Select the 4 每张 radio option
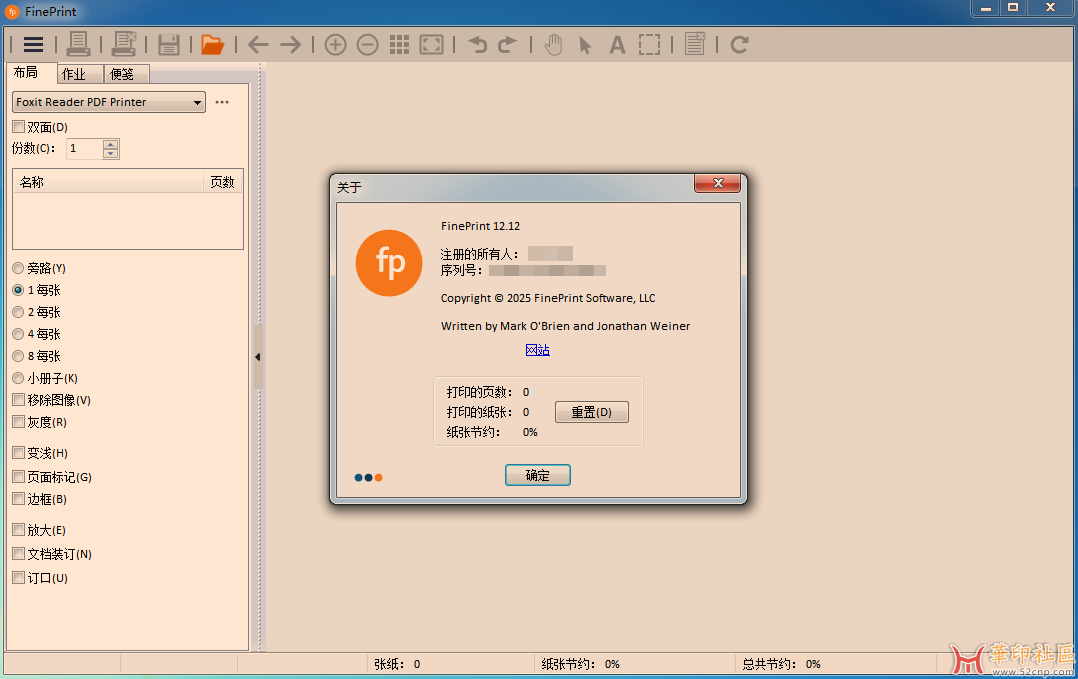1078x679 pixels. (x=19, y=334)
